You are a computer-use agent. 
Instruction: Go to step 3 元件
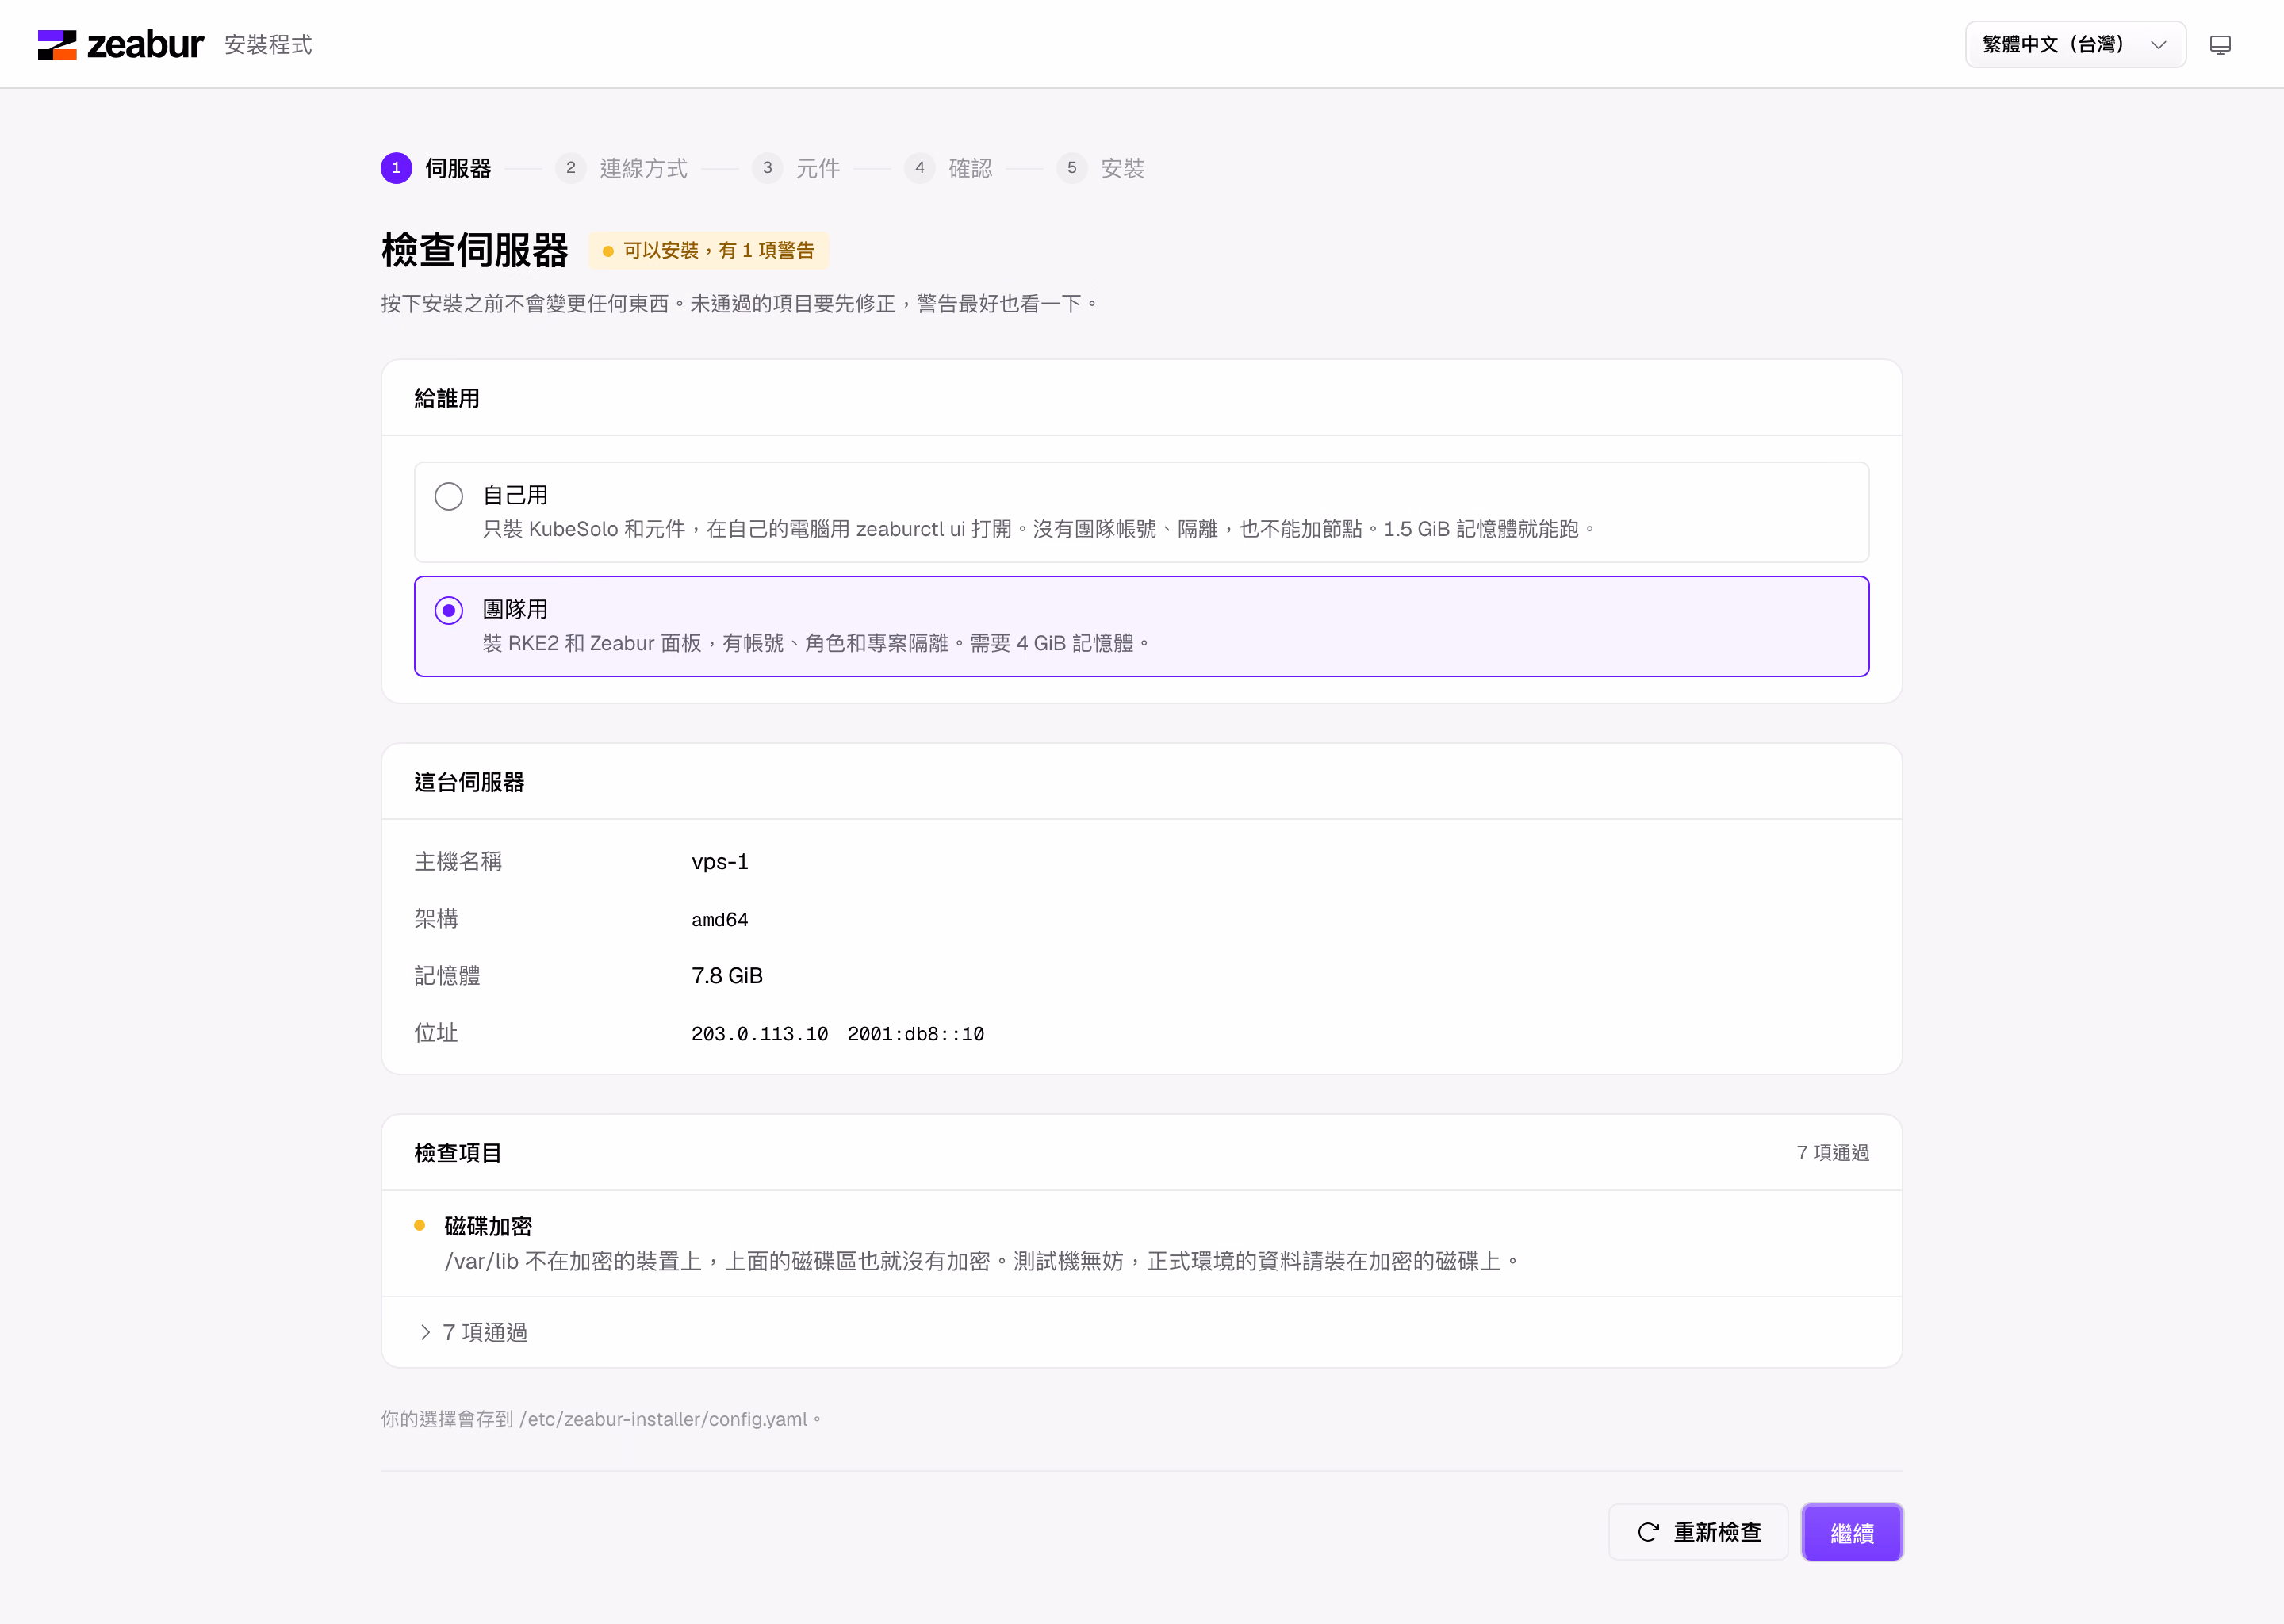click(796, 168)
